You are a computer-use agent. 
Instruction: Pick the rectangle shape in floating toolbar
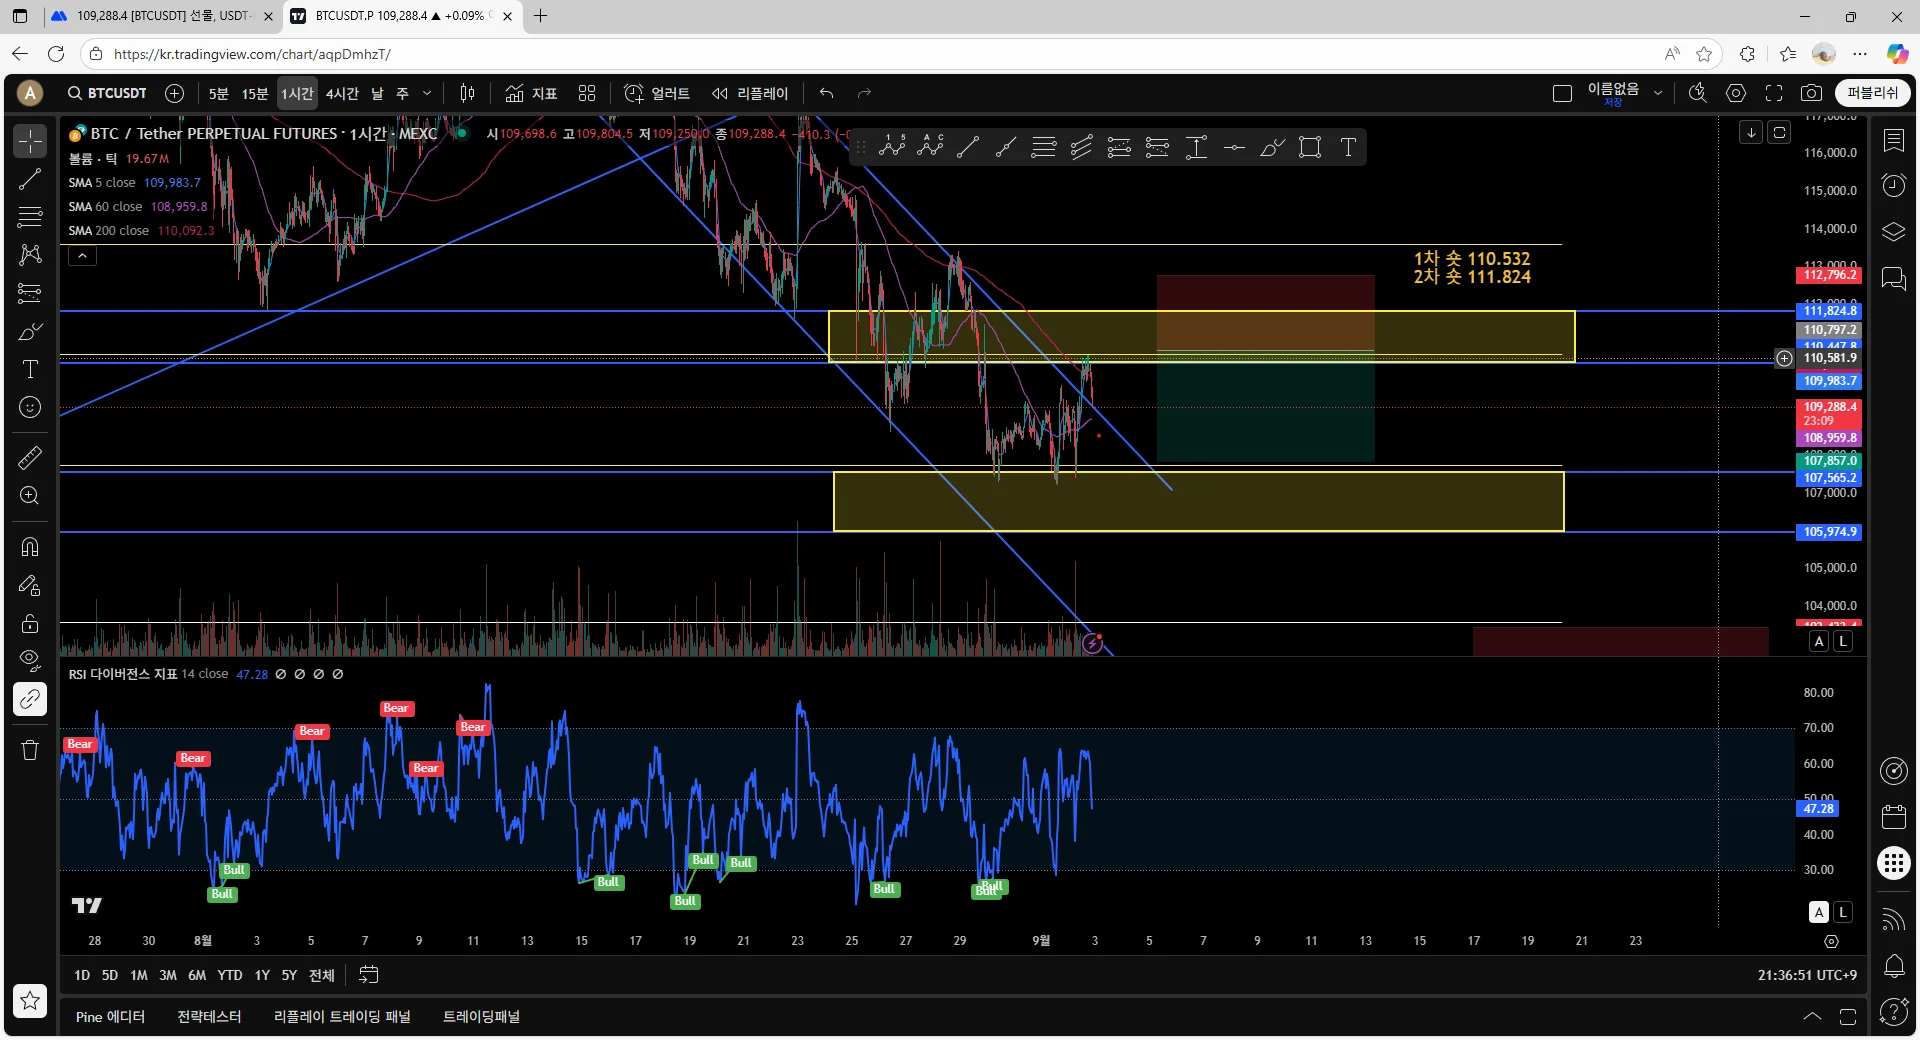1310,147
